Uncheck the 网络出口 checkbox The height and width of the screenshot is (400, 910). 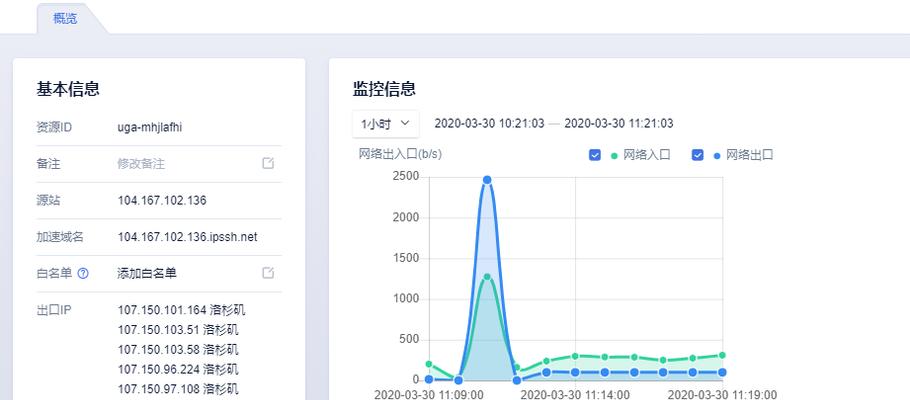[698, 155]
